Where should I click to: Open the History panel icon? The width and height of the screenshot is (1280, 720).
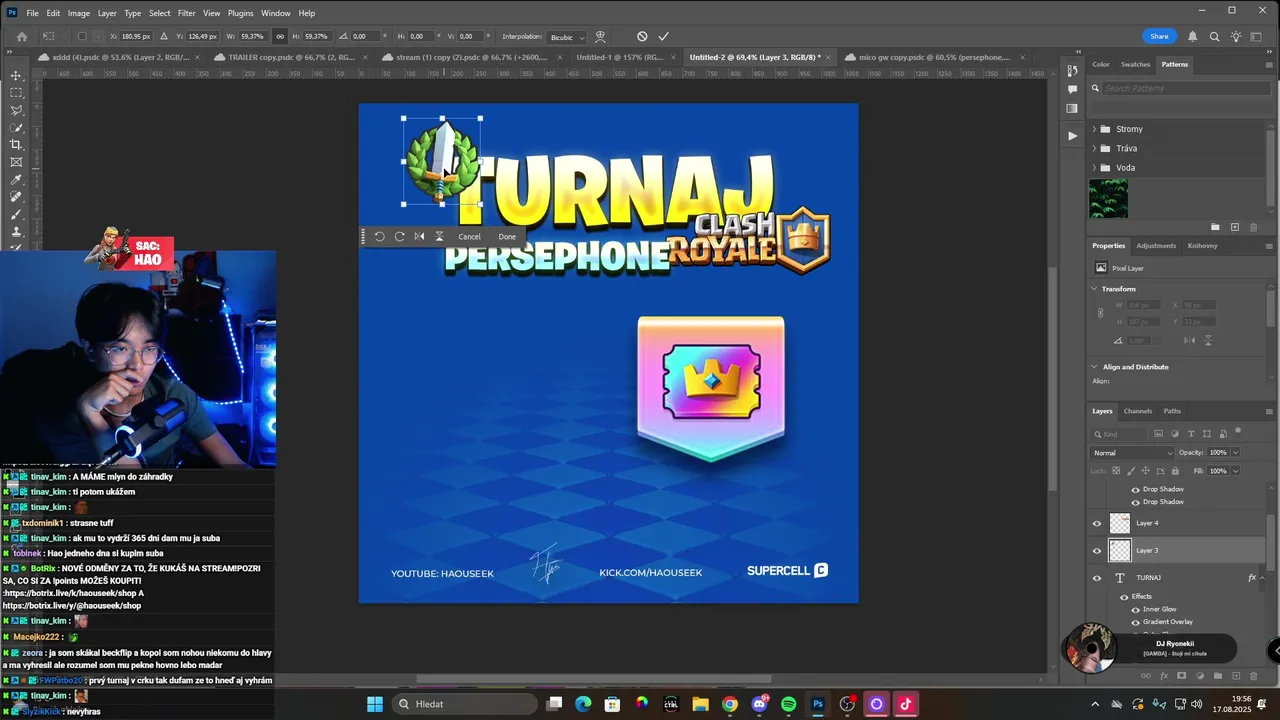[x=1072, y=71]
